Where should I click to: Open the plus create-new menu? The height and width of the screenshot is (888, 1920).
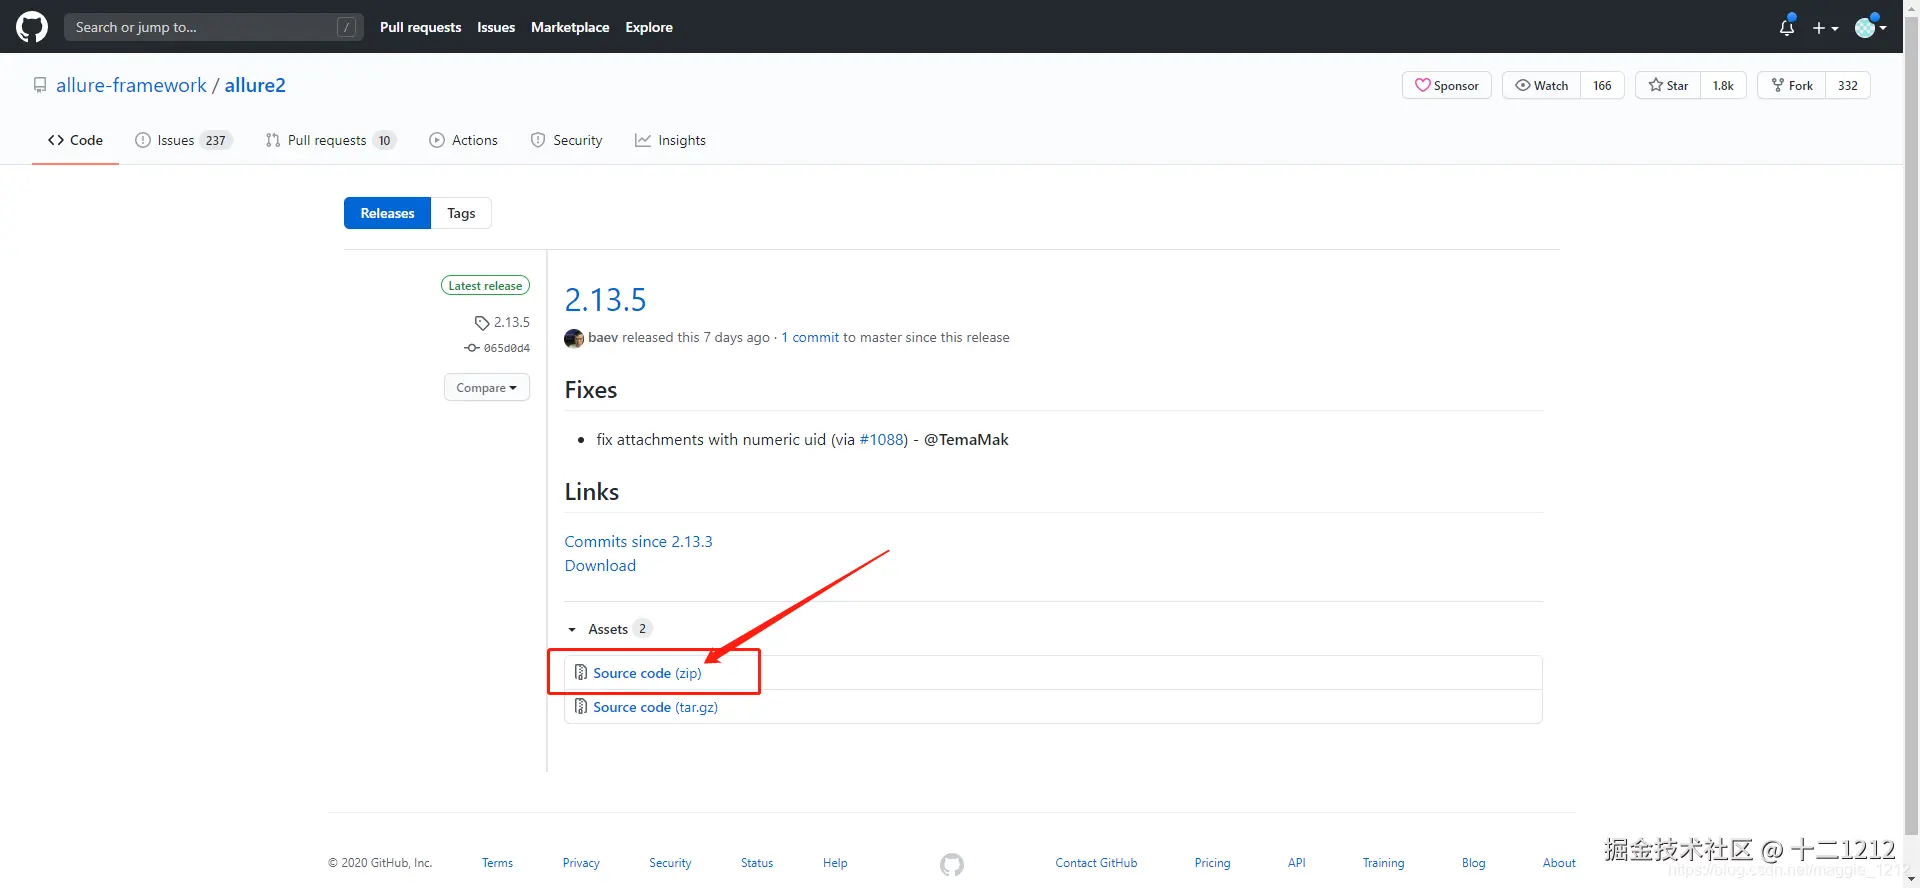(x=1825, y=28)
